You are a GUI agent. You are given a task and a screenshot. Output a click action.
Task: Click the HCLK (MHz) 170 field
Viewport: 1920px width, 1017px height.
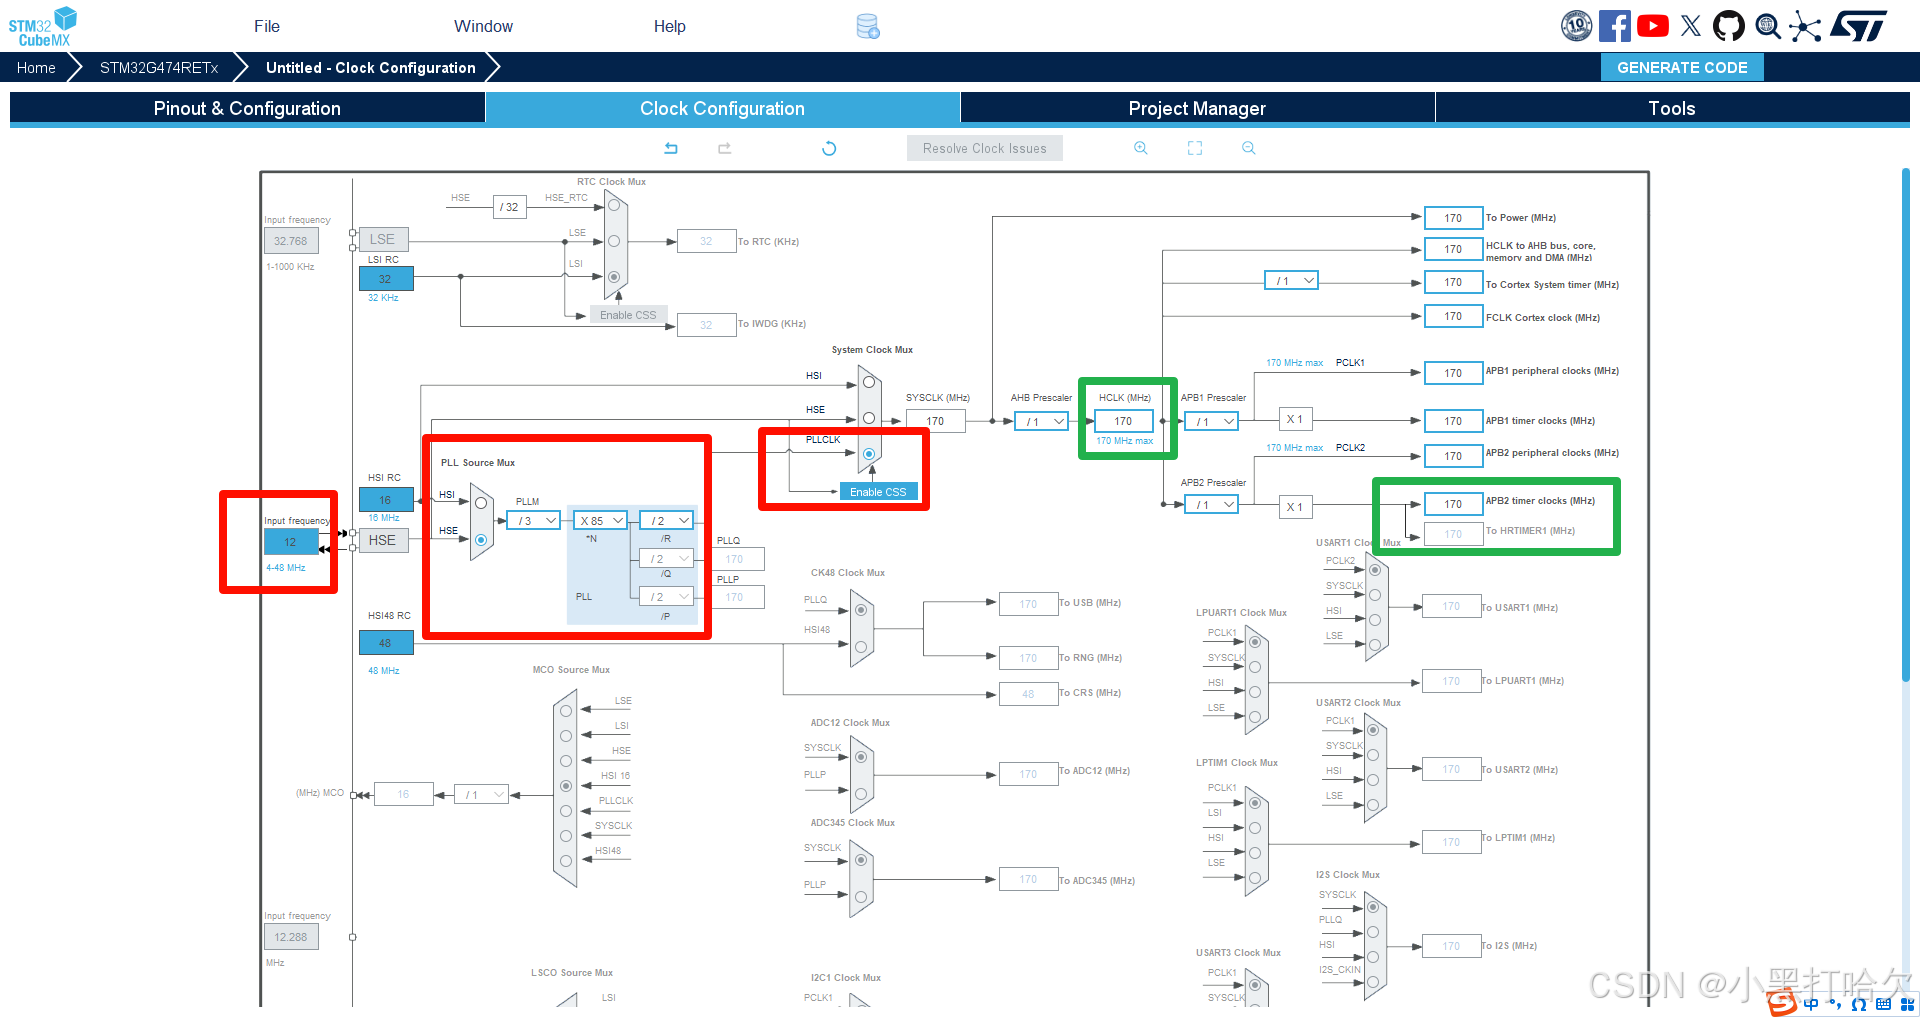1124,421
